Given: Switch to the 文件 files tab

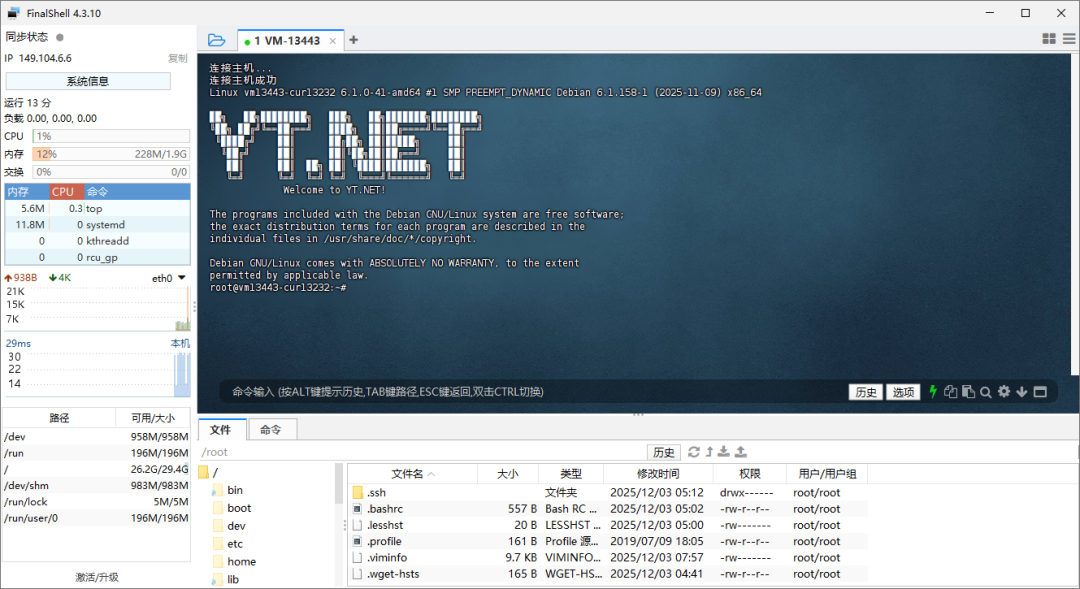Looking at the screenshot, I should tap(220, 429).
